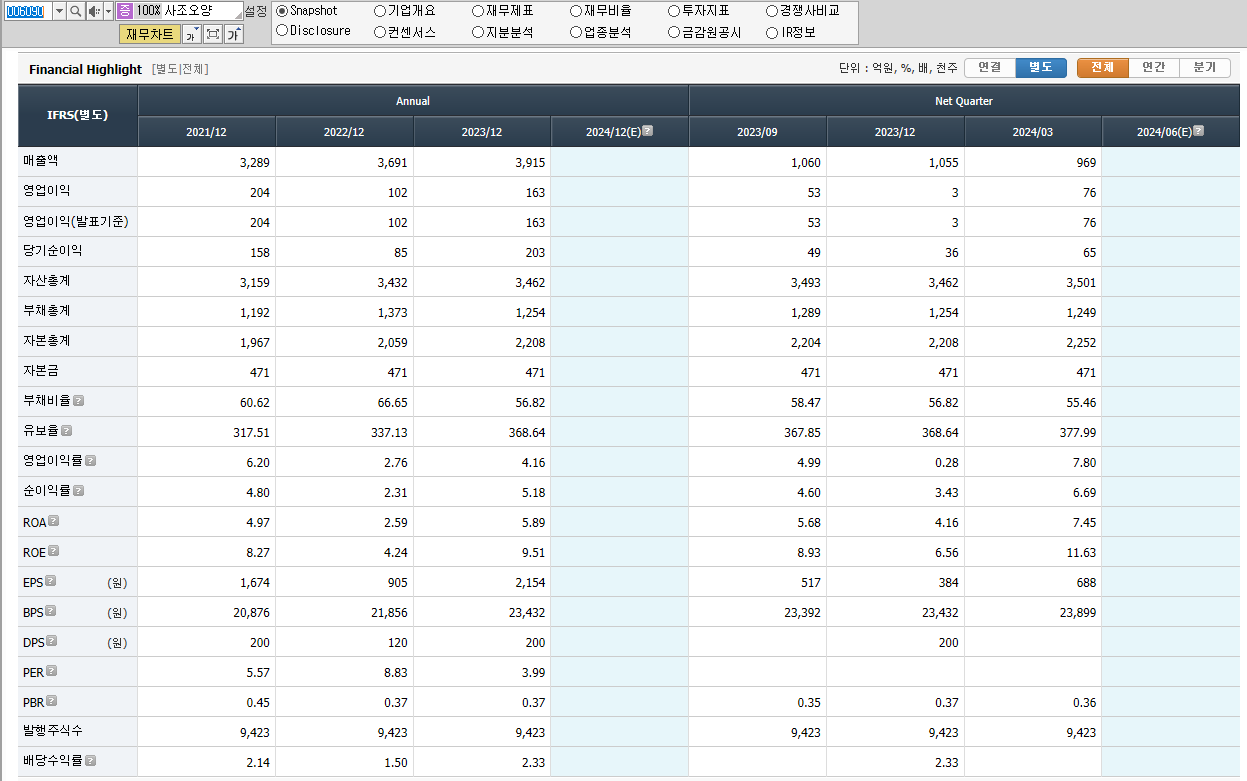Click the 자본금 row label
The width and height of the screenshot is (1247, 781).
point(41,371)
